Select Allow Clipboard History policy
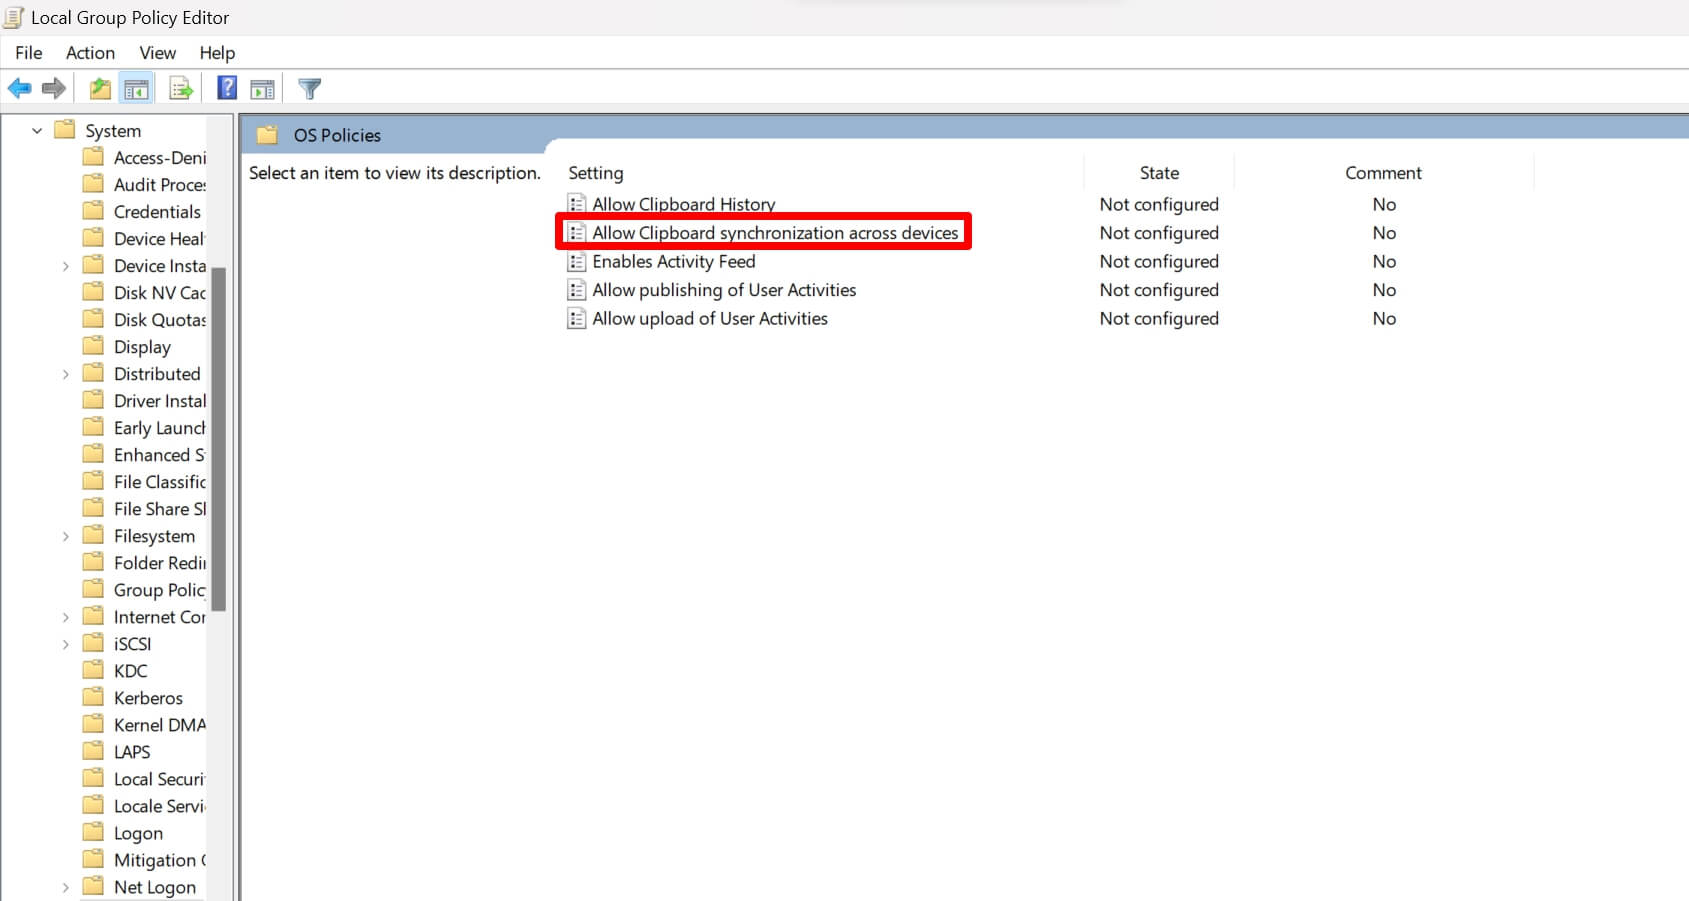The height and width of the screenshot is (901, 1689). click(684, 204)
